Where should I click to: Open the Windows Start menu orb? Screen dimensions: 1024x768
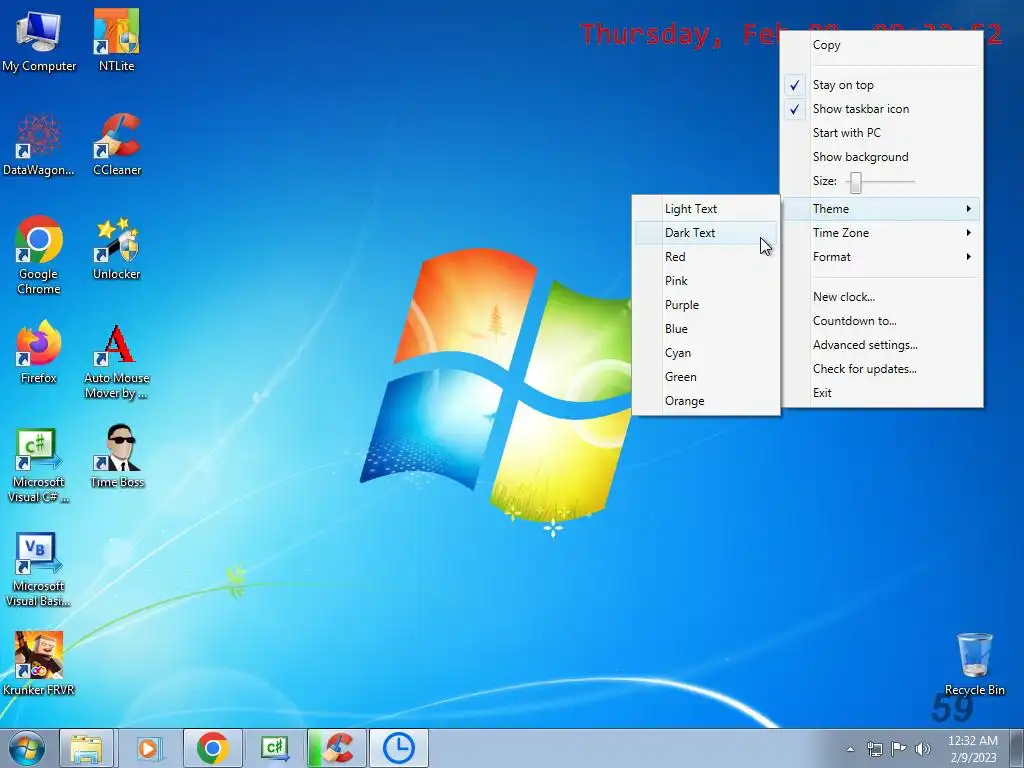[27, 748]
